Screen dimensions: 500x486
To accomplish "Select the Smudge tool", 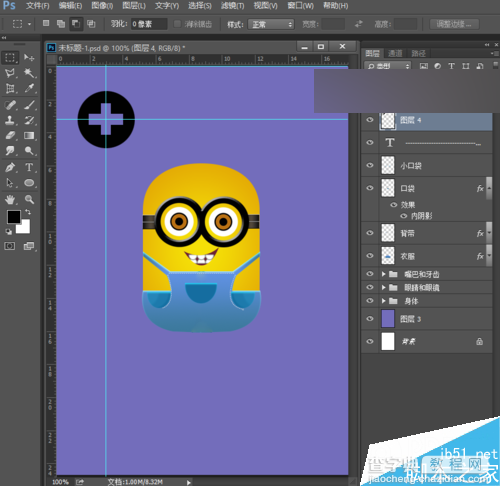I will [x=10, y=151].
